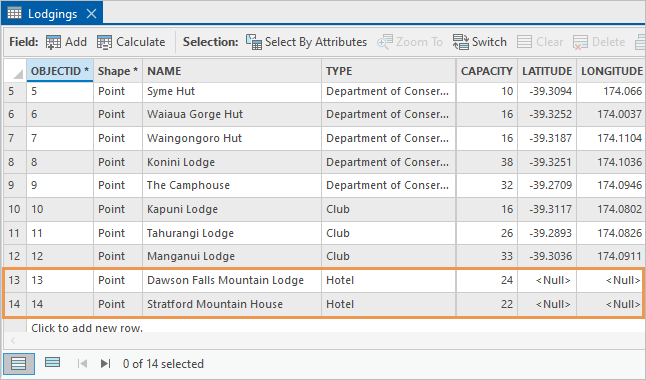Click to add new row
646x380 pixels.
click(x=87, y=328)
